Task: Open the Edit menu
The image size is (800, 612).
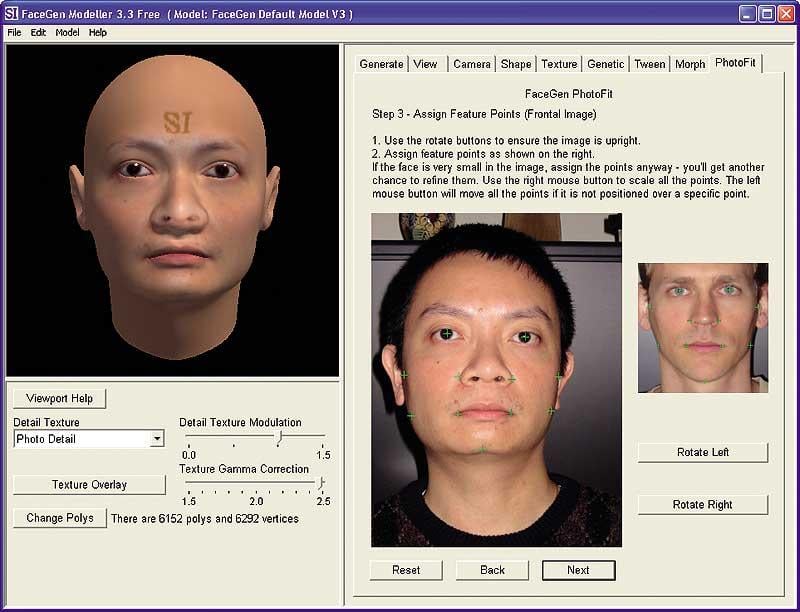Action: coord(38,33)
